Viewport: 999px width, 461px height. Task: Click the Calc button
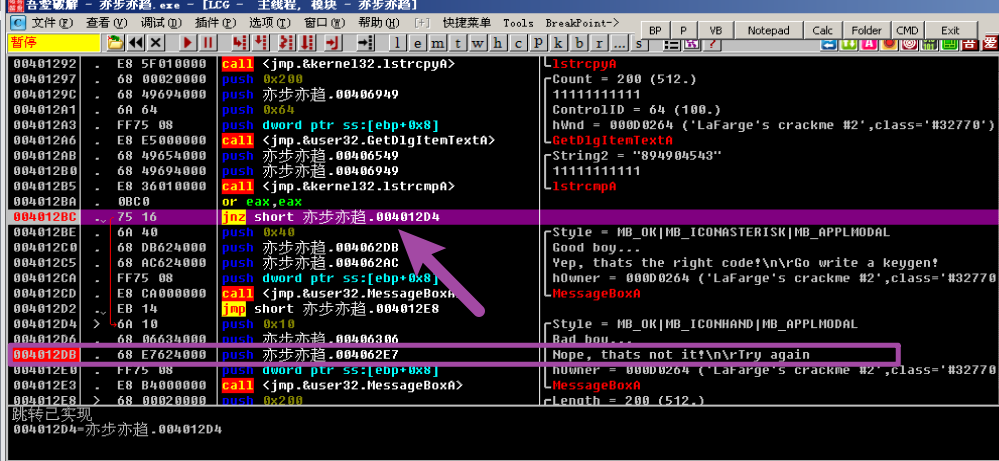(x=822, y=31)
